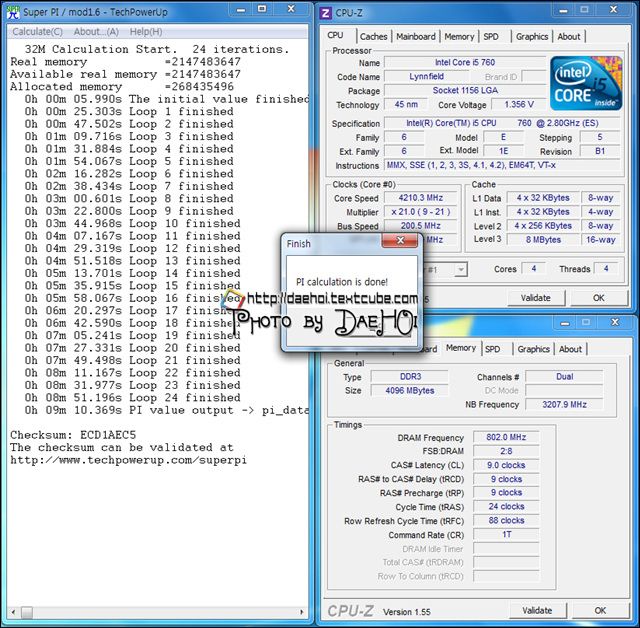
Task: Click 'Checksum: ECD1AEC5' line in Super PI
Action: point(73,435)
